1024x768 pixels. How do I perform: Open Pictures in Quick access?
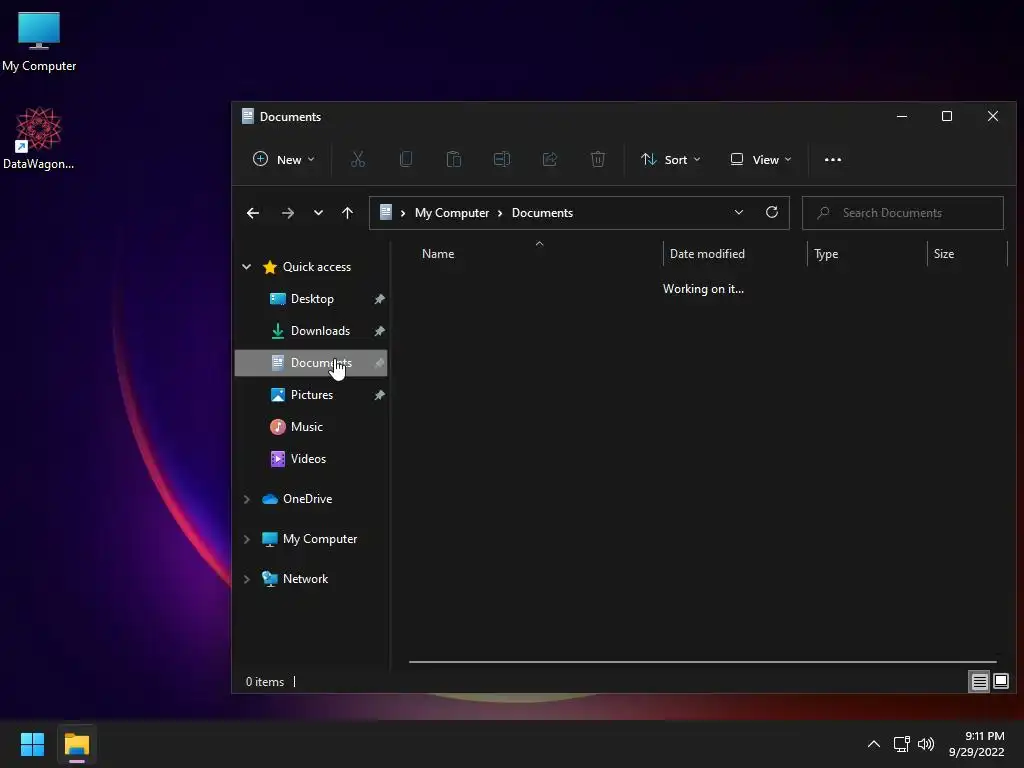[312, 395]
